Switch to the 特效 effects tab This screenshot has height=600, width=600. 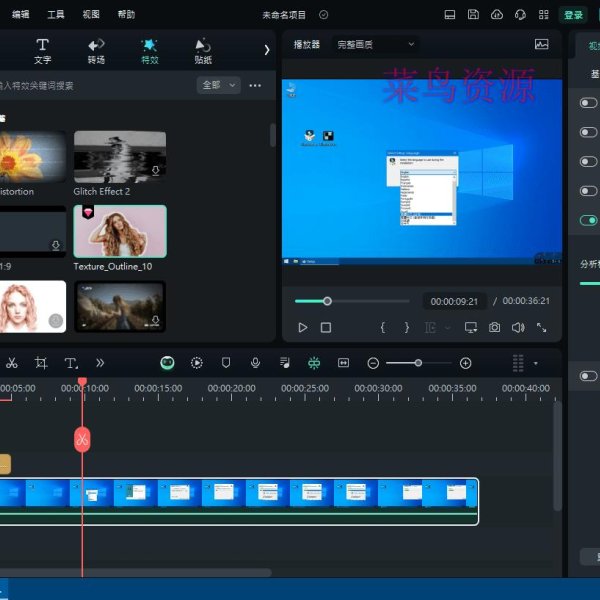[149, 50]
